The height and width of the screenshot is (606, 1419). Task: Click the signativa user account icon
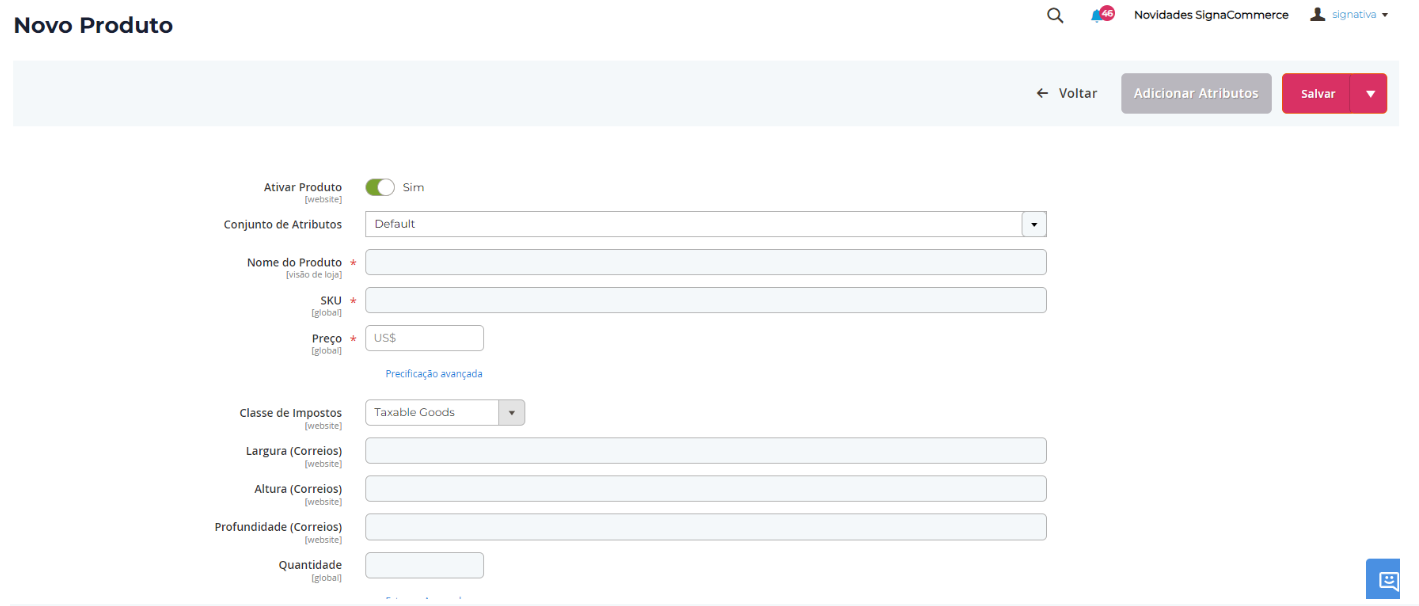point(1318,15)
